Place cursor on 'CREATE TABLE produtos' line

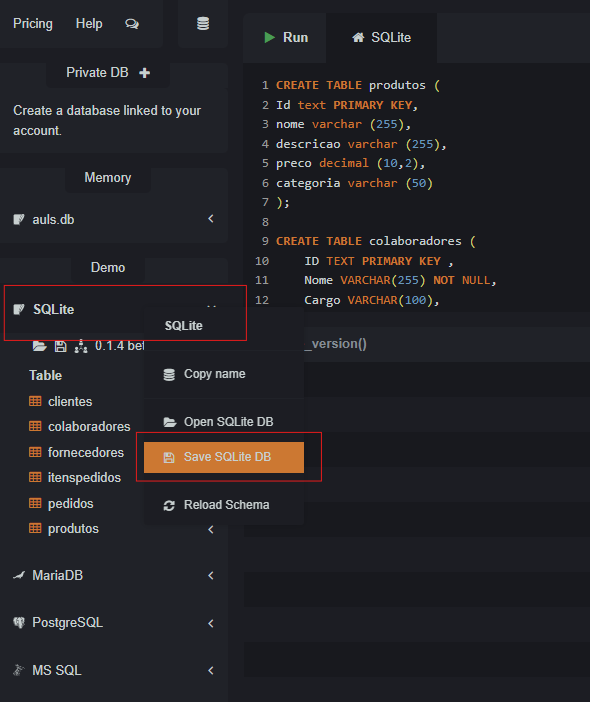click(358, 85)
